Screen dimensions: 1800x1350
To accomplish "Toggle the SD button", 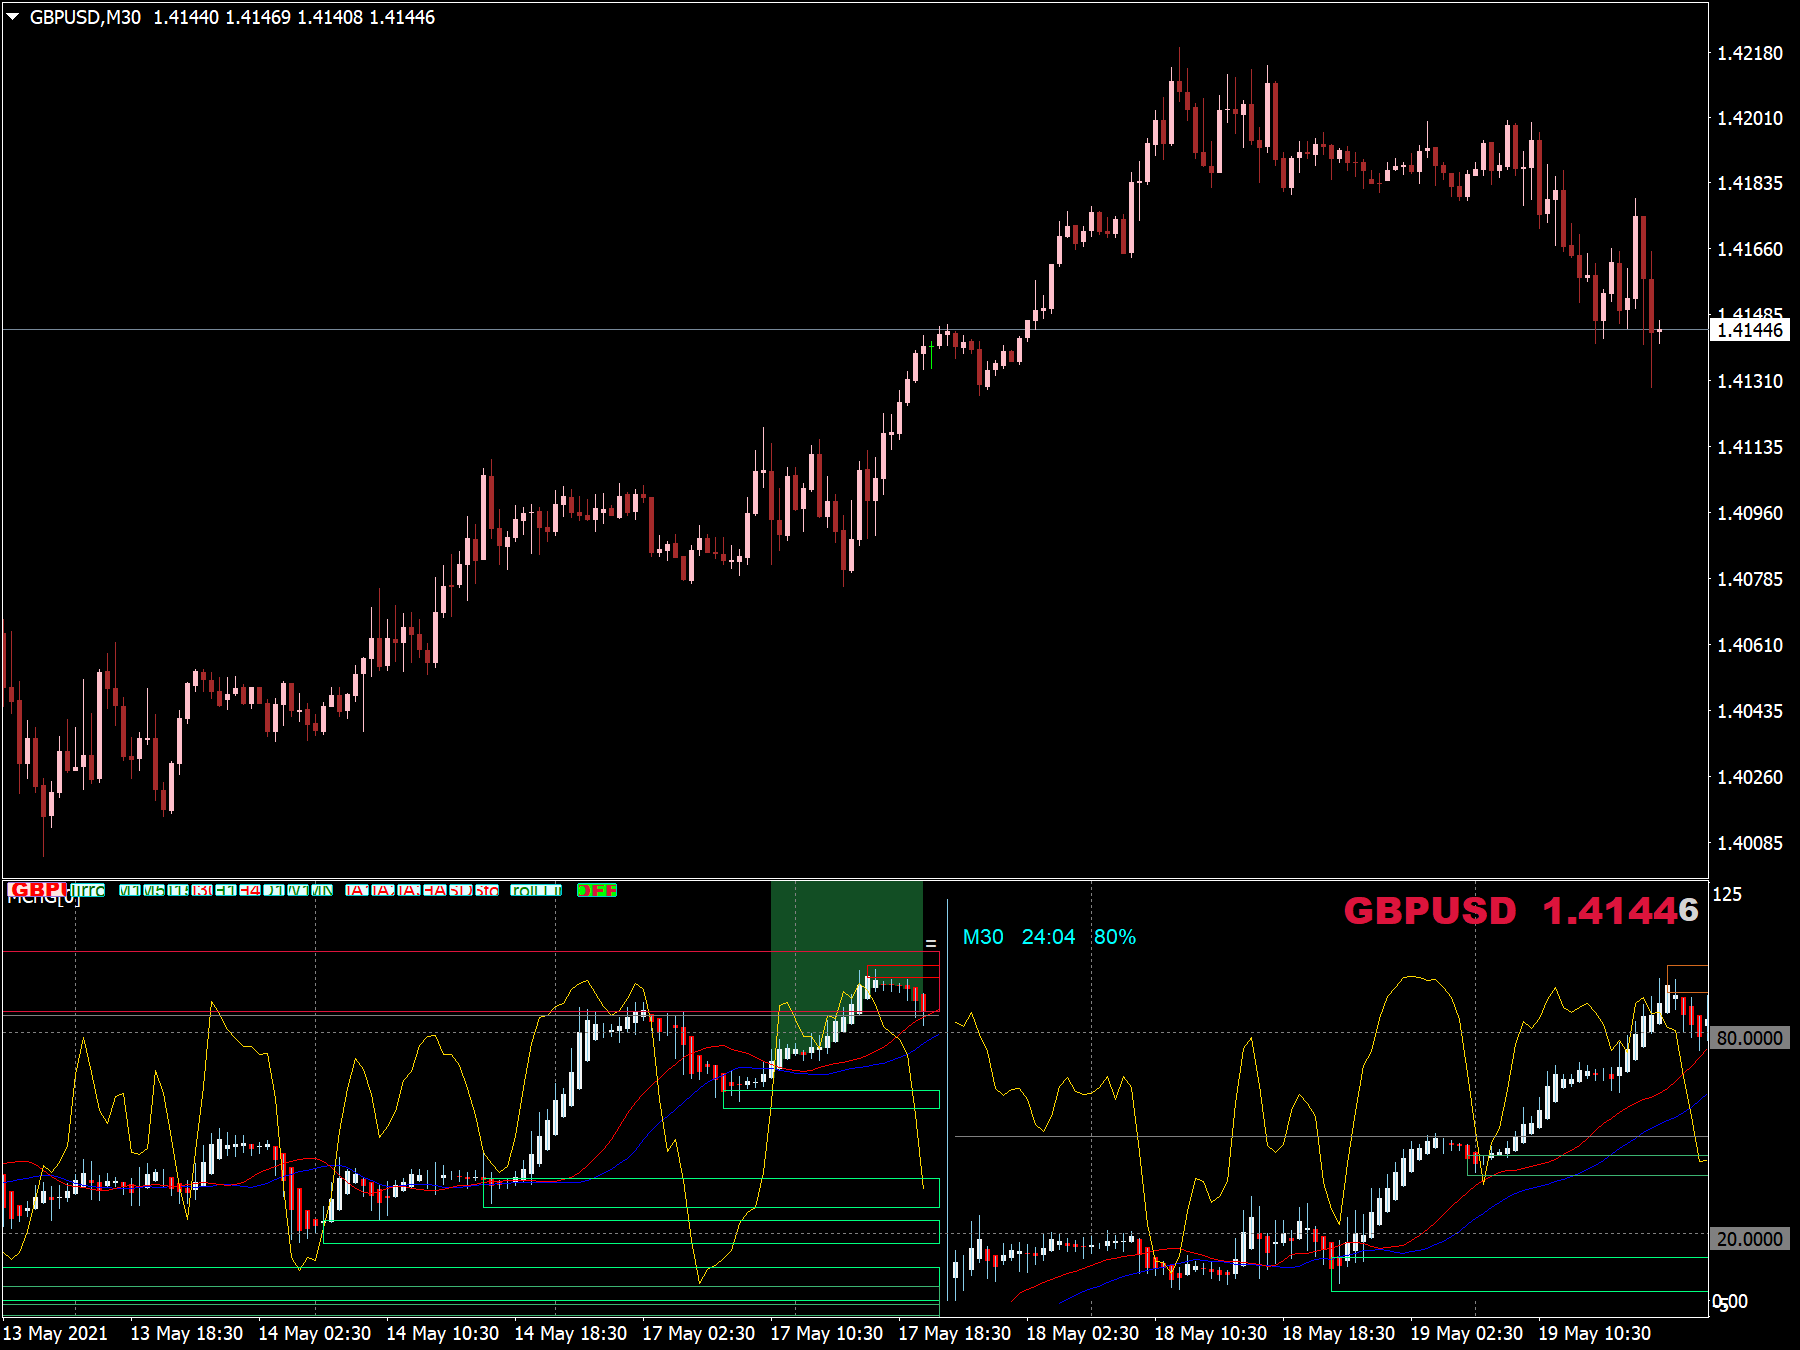I will [461, 890].
